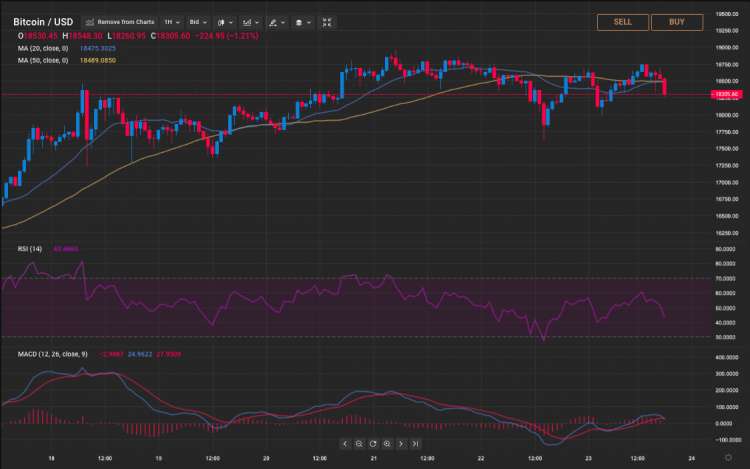Open the chart layers dropdown
750x469 pixels.
(x=303, y=22)
